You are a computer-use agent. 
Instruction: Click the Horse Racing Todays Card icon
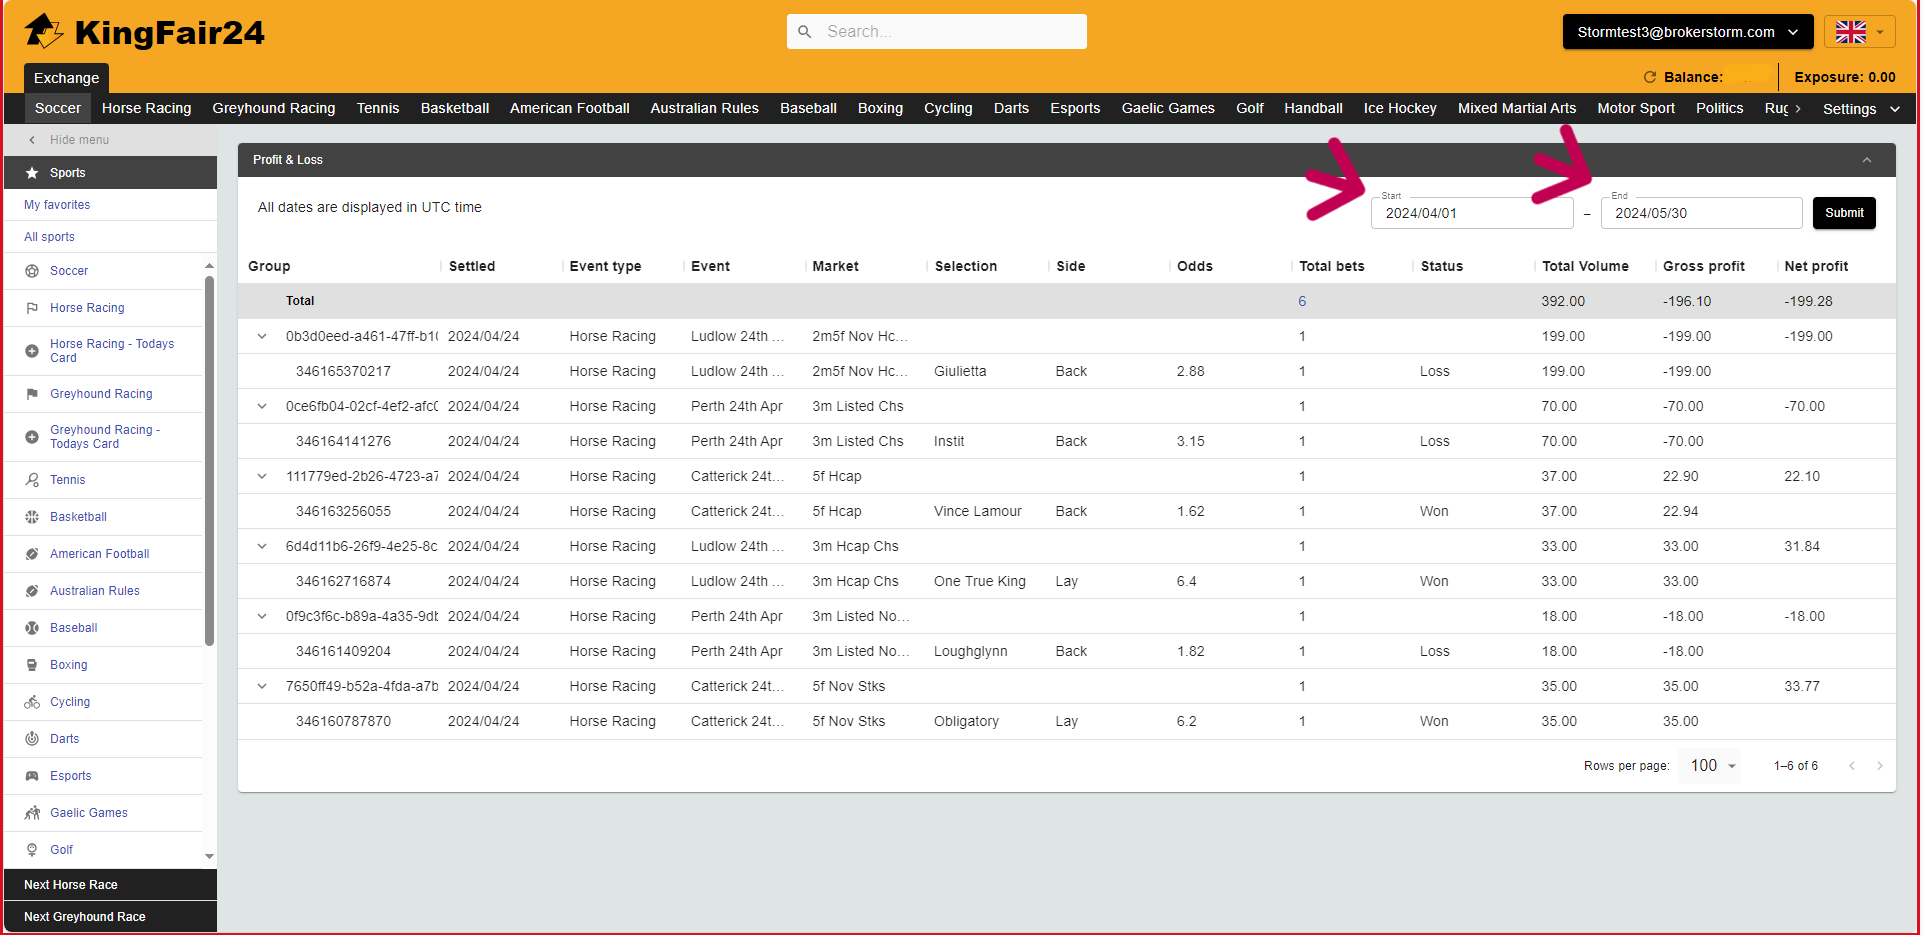point(32,351)
